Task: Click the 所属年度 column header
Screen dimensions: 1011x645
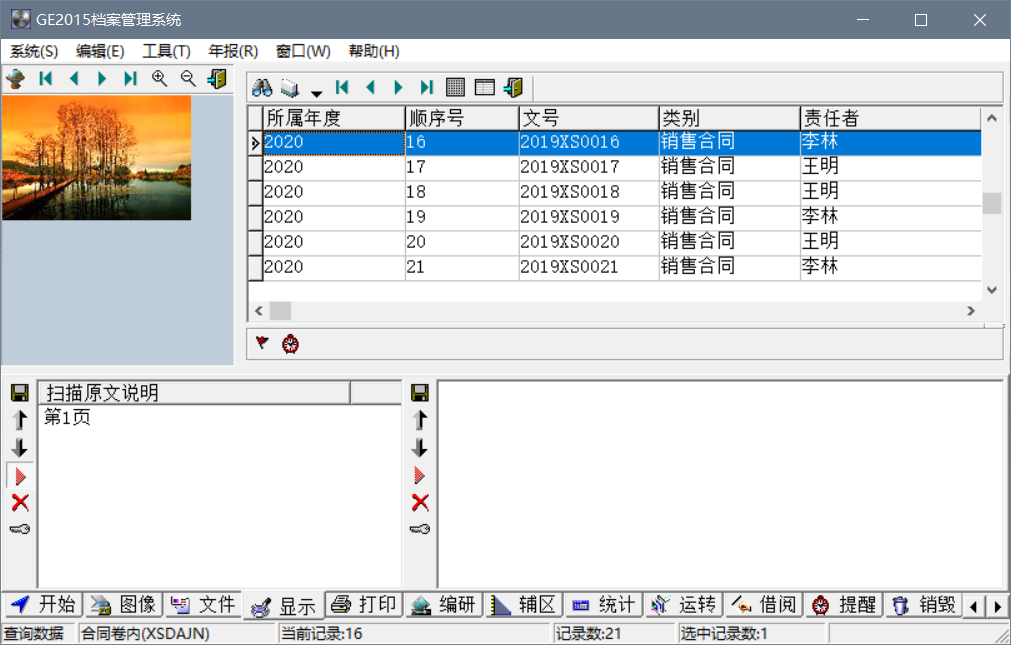Action: (x=334, y=118)
